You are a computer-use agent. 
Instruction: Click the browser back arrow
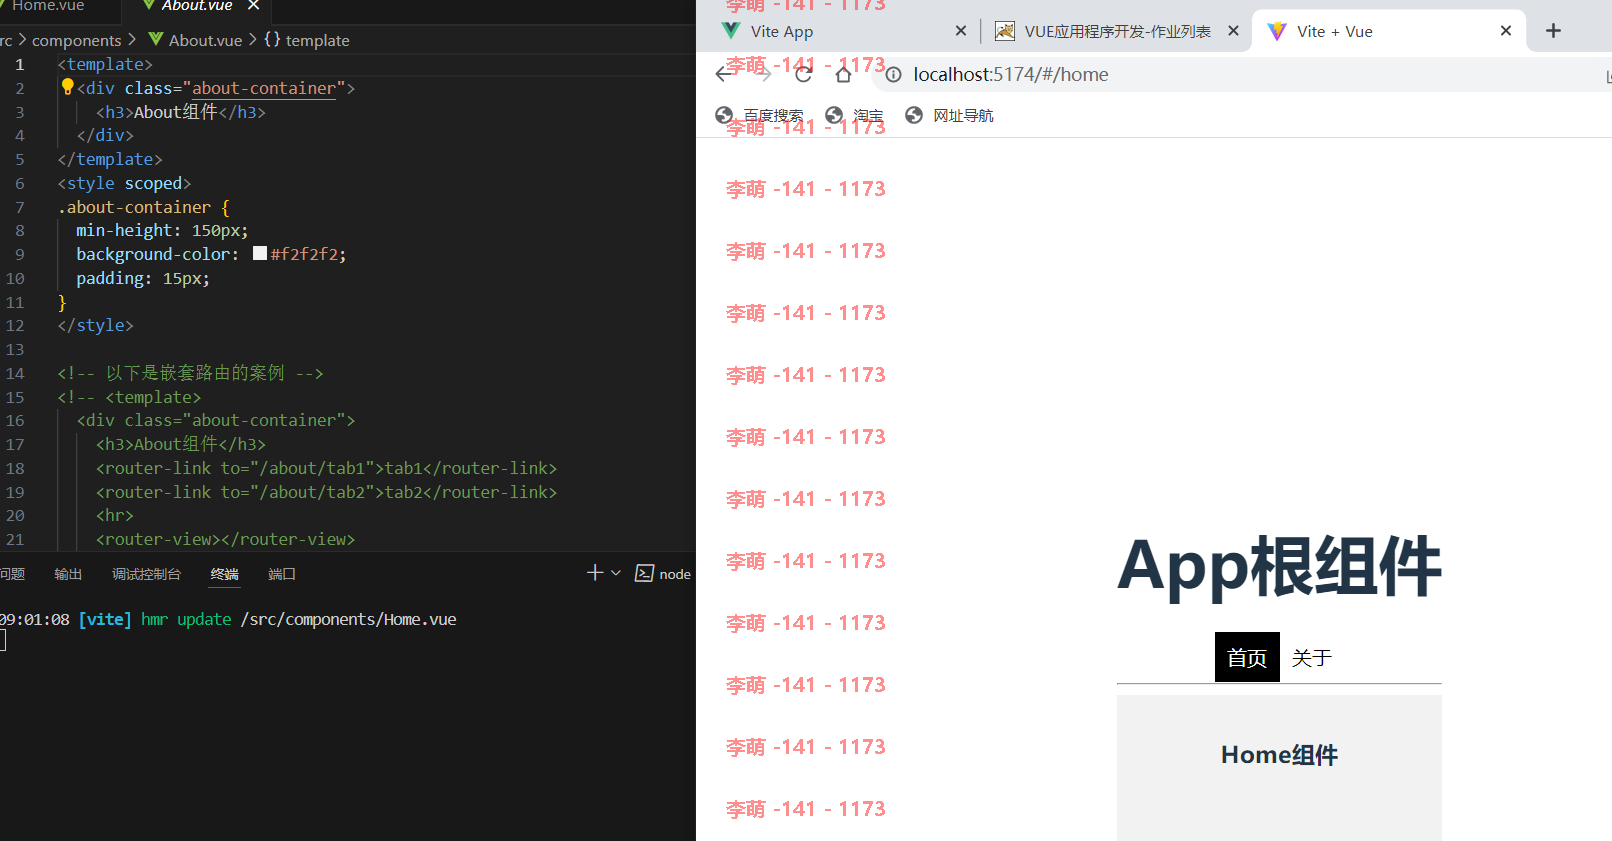(725, 74)
